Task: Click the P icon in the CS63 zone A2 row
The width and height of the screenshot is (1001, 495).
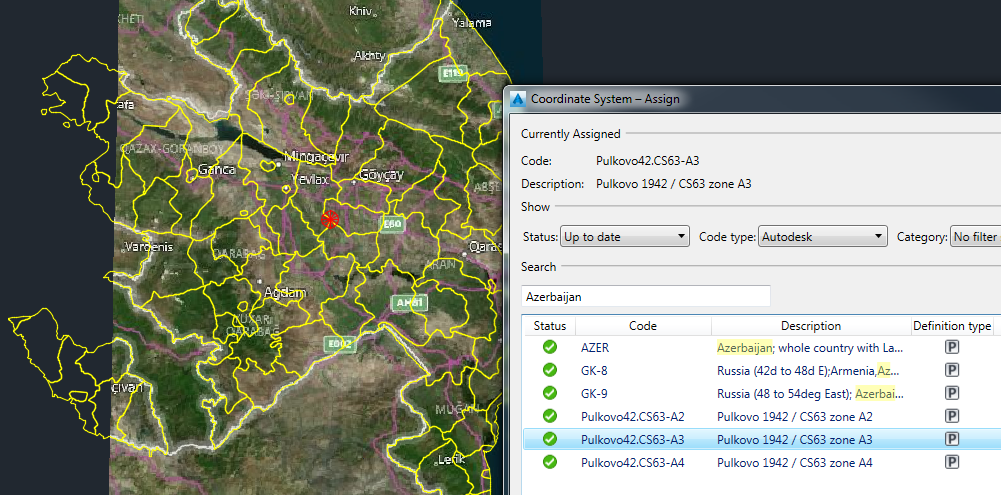Action: [952, 416]
